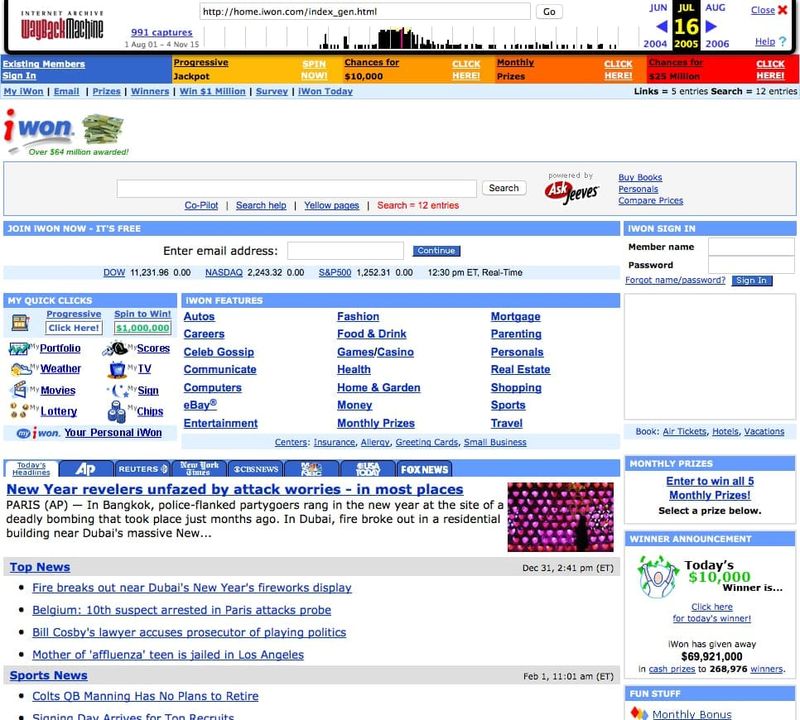Click the $1,000,000 Spin to Win box

click(142, 328)
